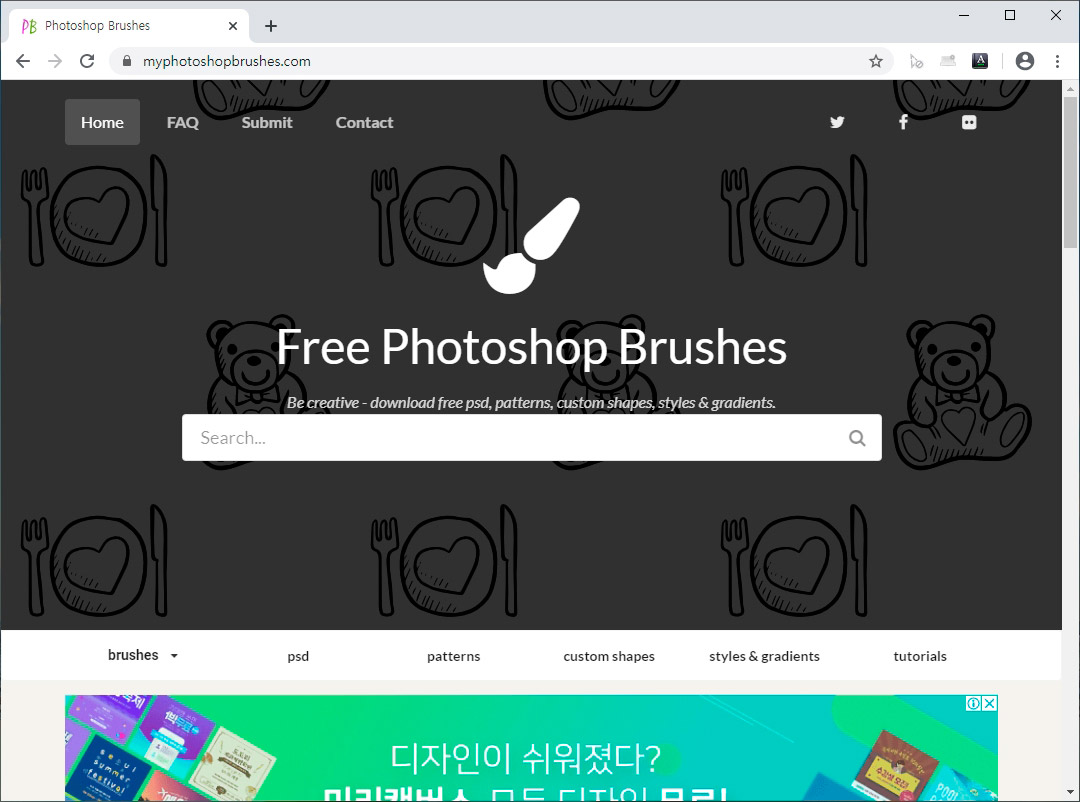Click the scrollbar up arrow
This screenshot has width=1080, height=802.
(1070, 88)
